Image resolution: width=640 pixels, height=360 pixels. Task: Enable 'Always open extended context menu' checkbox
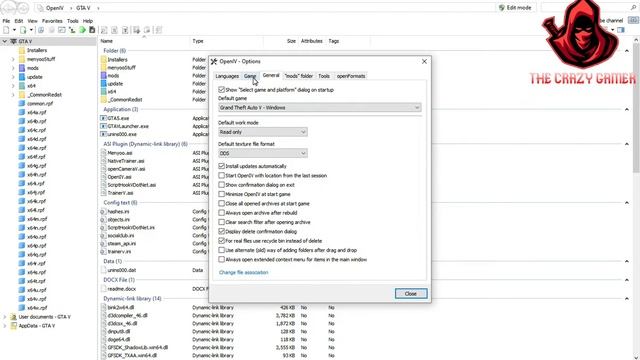(222, 260)
